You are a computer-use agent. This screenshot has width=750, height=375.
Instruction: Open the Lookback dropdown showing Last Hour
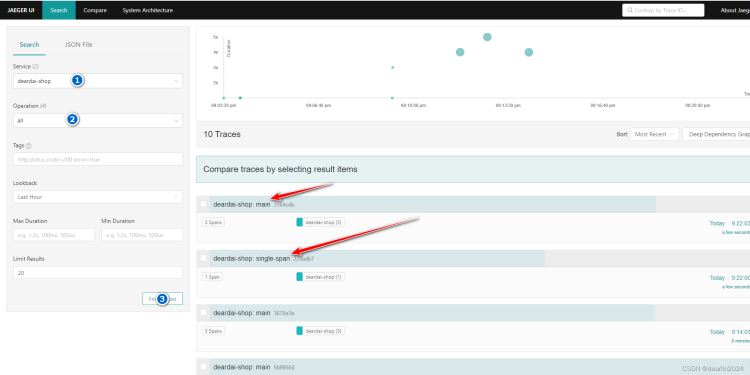tap(98, 197)
